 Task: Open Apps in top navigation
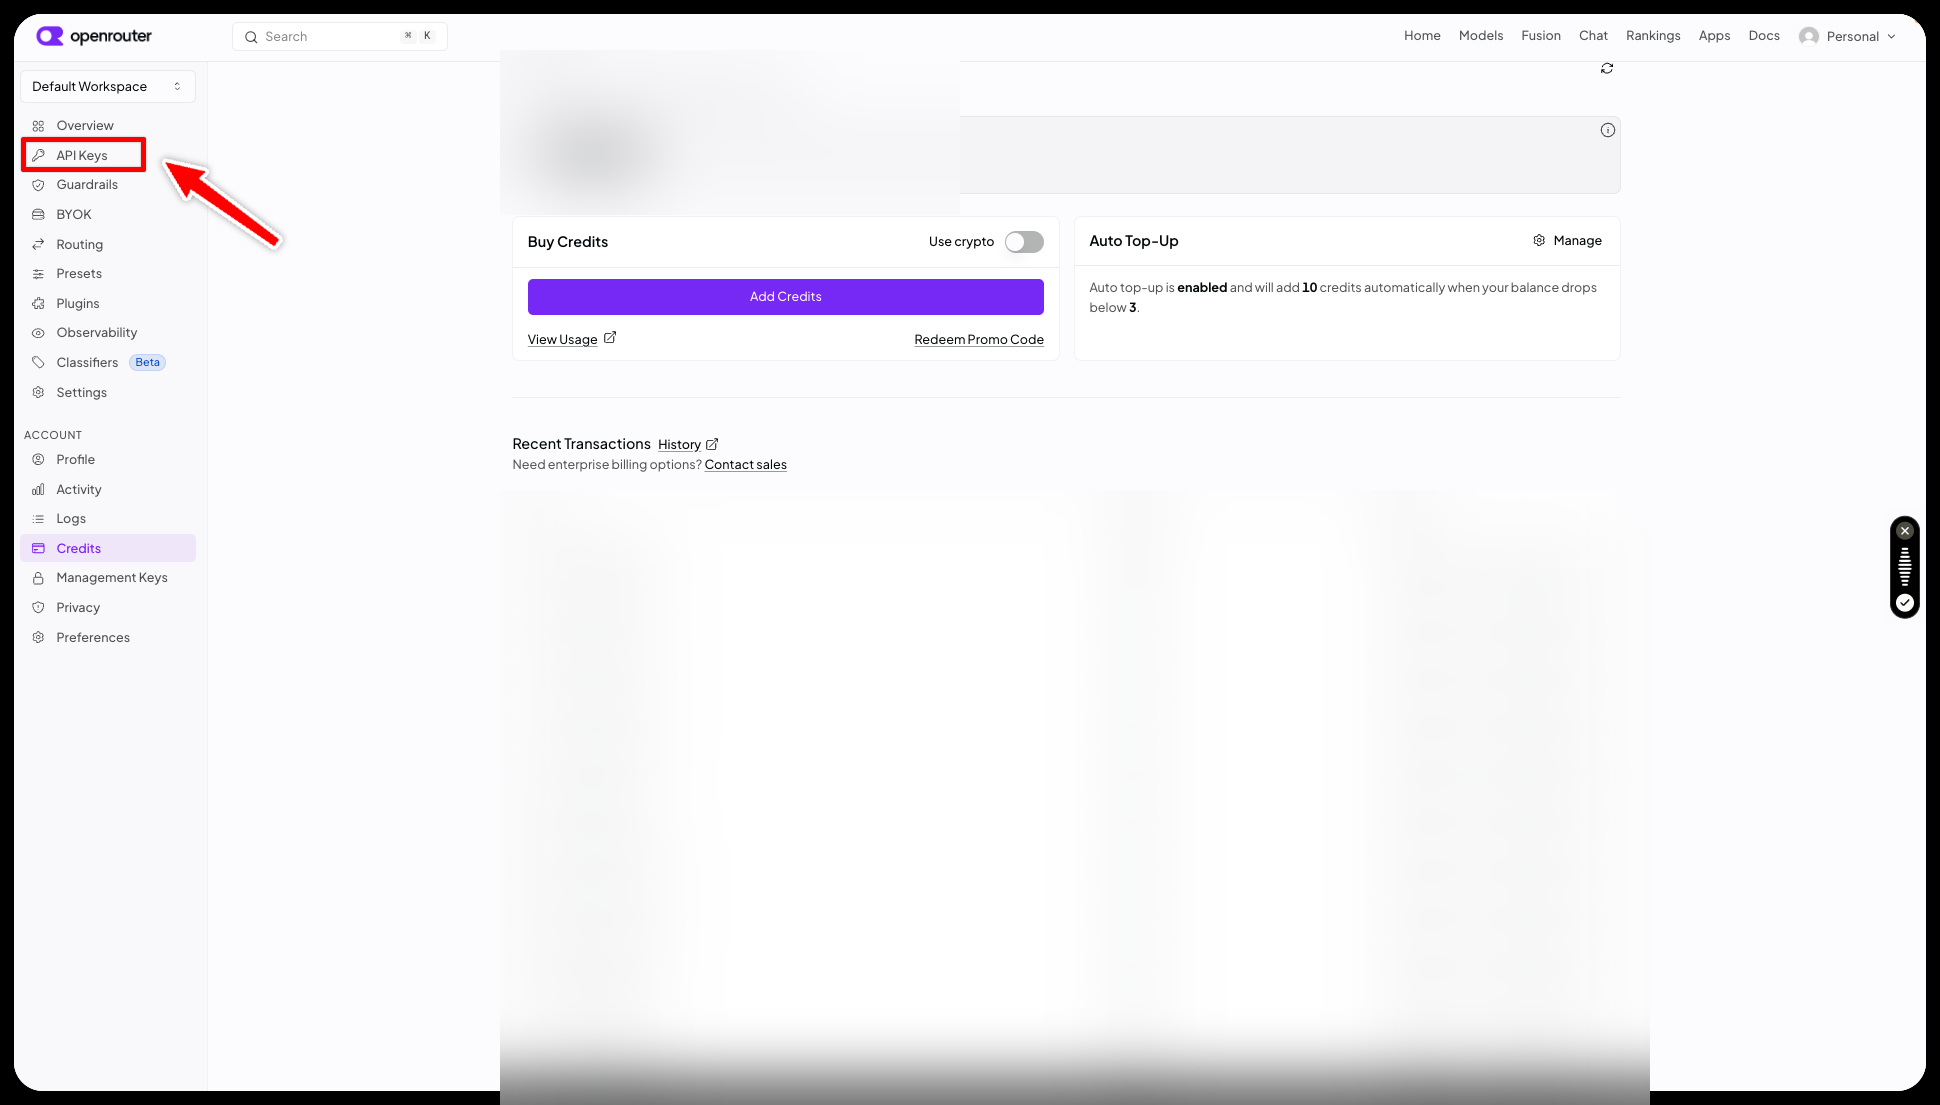tap(1714, 36)
